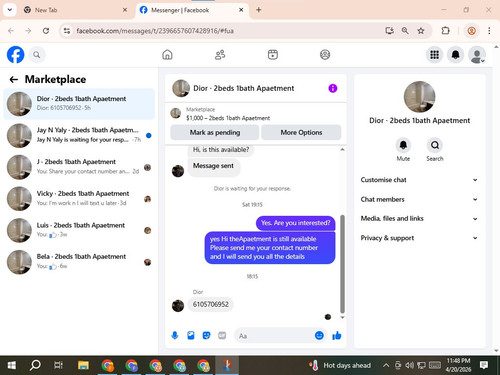The width and height of the screenshot is (500, 375).
Task: Click the Facebook search magnifier icon
Action: 37,55
